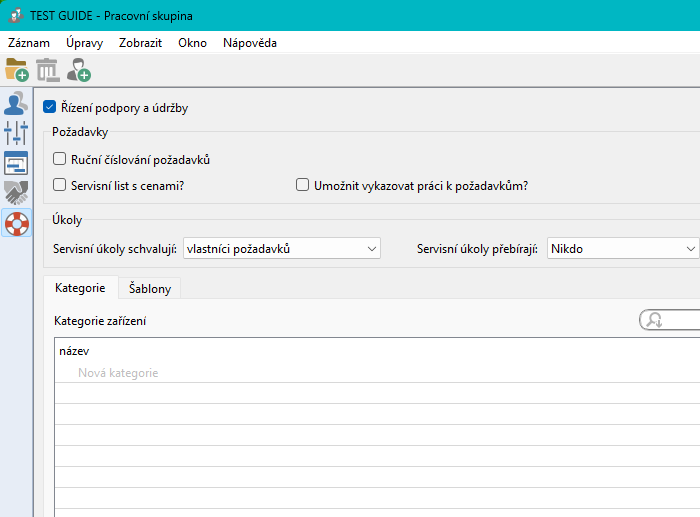700x517 pixels.
Task: Expand Servisní úkoly přebírají dropdown
Action: point(622,248)
